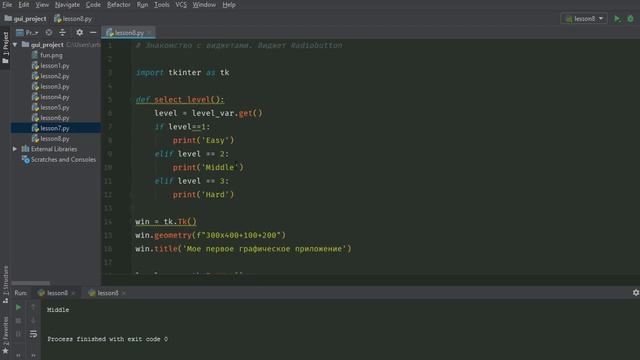Open the Code menu
The height and width of the screenshot is (360, 640).
[x=93, y=5]
